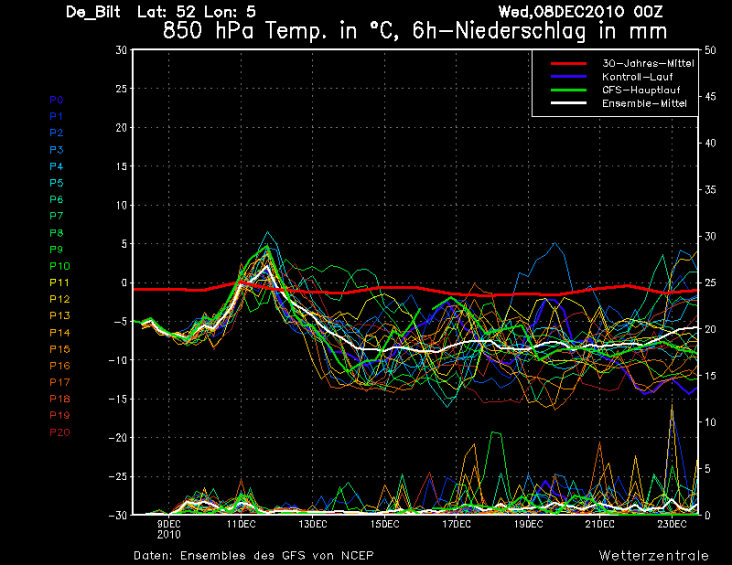Click the -20 temperature axis label
This screenshot has width=732, height=565.
click(118, 438)
